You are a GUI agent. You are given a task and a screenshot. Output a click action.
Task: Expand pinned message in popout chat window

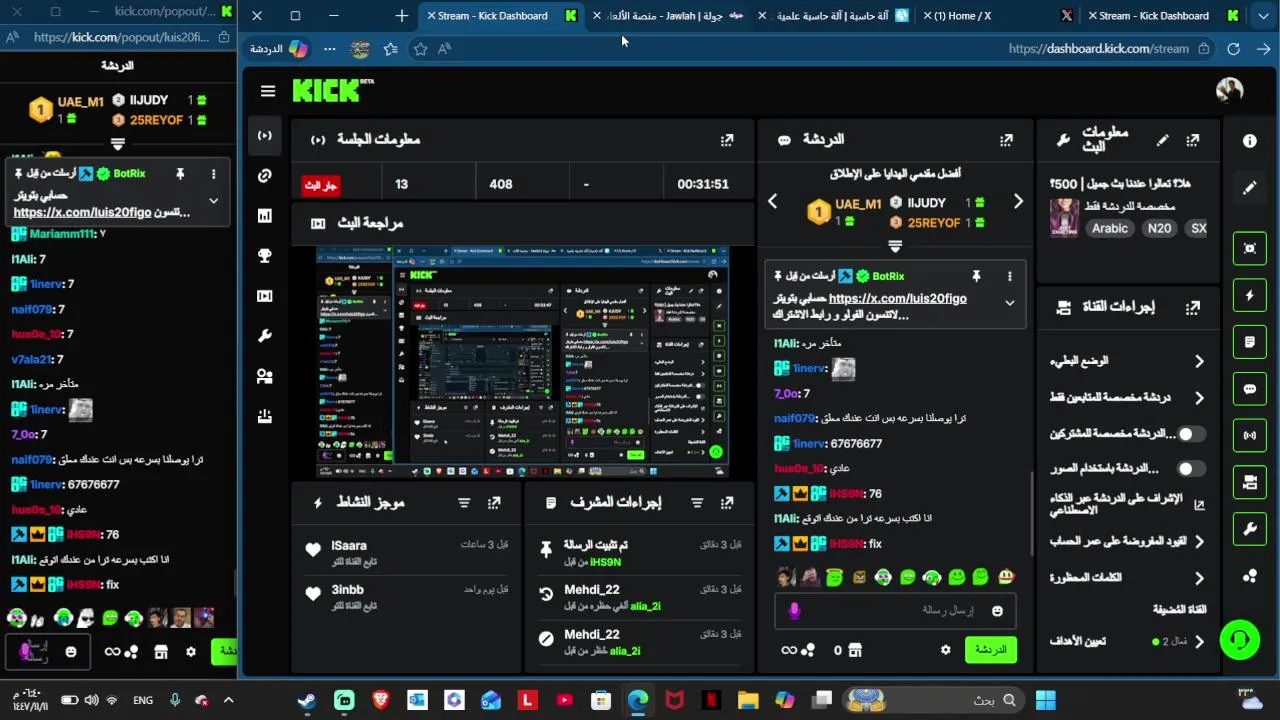[213, 200]
